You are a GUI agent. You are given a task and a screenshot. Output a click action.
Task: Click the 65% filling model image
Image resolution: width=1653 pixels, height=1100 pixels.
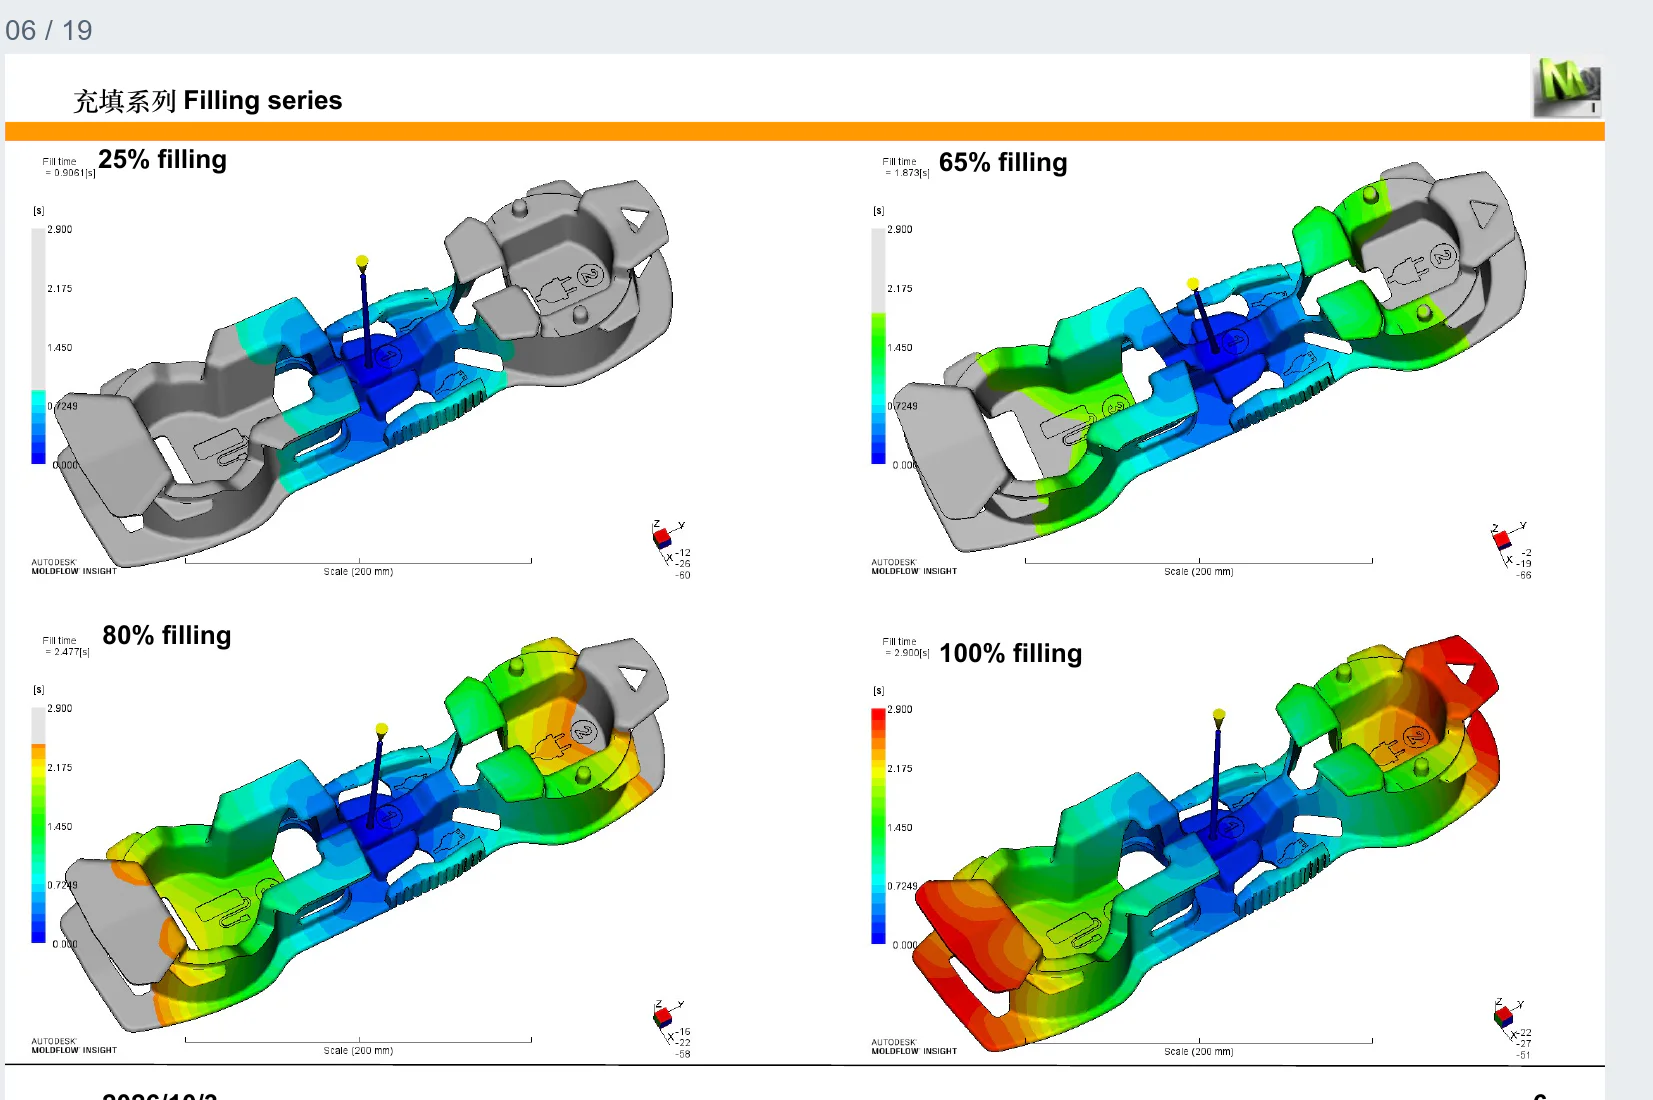click(1210, 355)
